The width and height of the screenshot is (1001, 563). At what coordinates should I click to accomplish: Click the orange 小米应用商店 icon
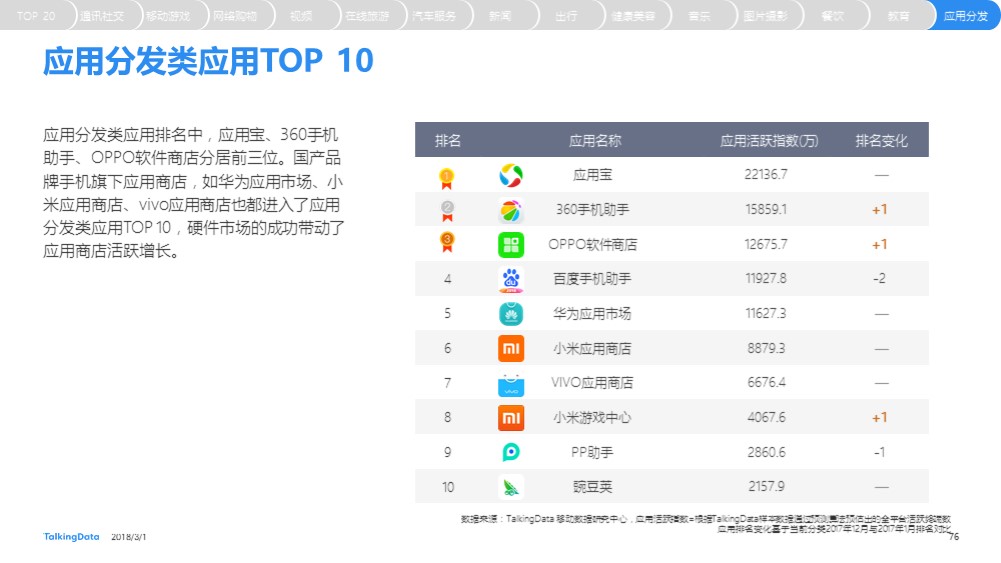pyautogui.click(x=511, y=349)
